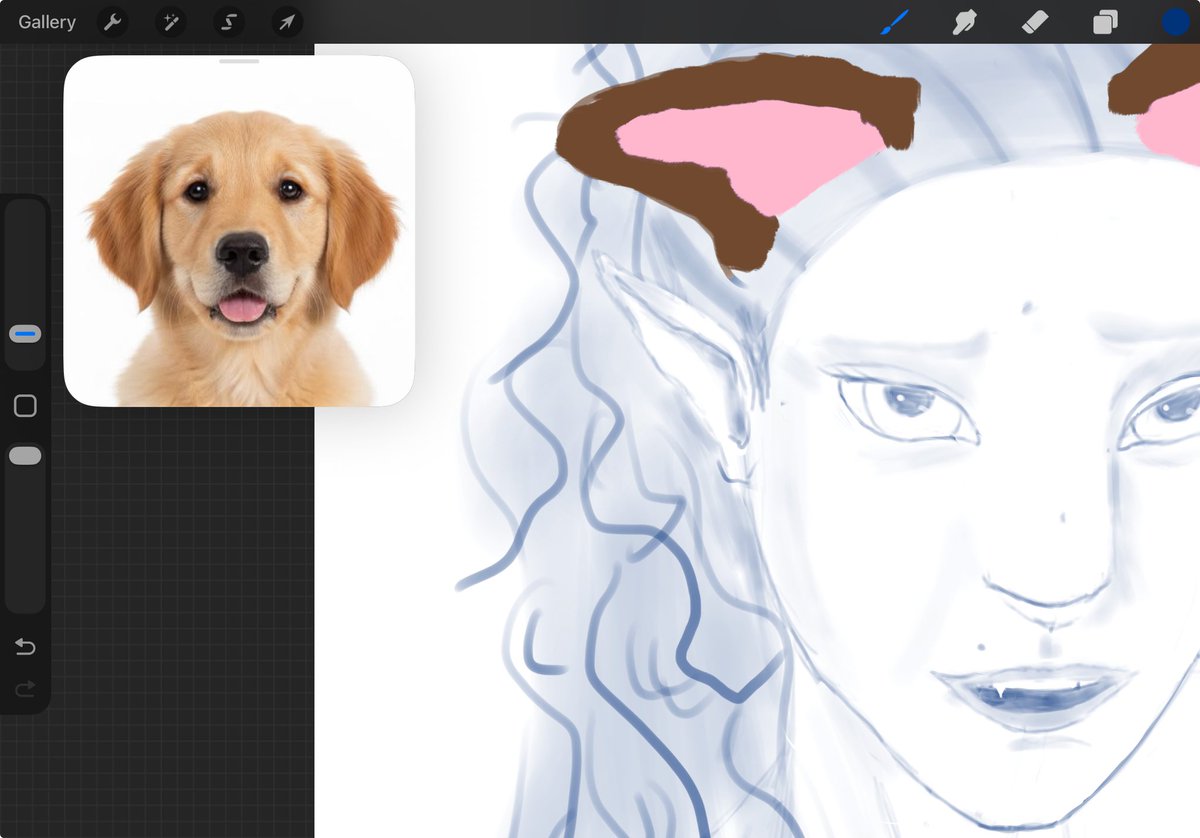Click the brush opacity slider handle
The width and height of the screenshot is (1200, 838).
click(x=25, y=456)
